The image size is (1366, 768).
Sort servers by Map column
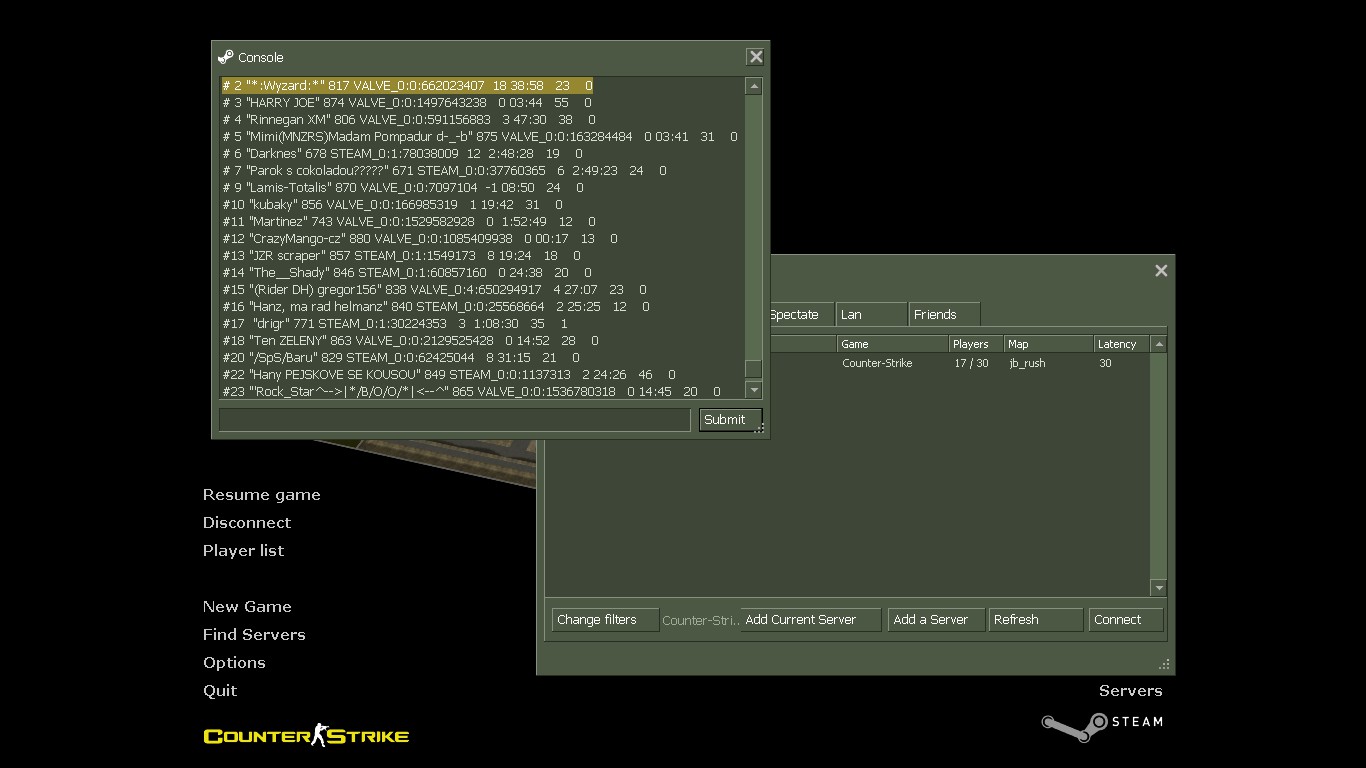pos(1049,344)
